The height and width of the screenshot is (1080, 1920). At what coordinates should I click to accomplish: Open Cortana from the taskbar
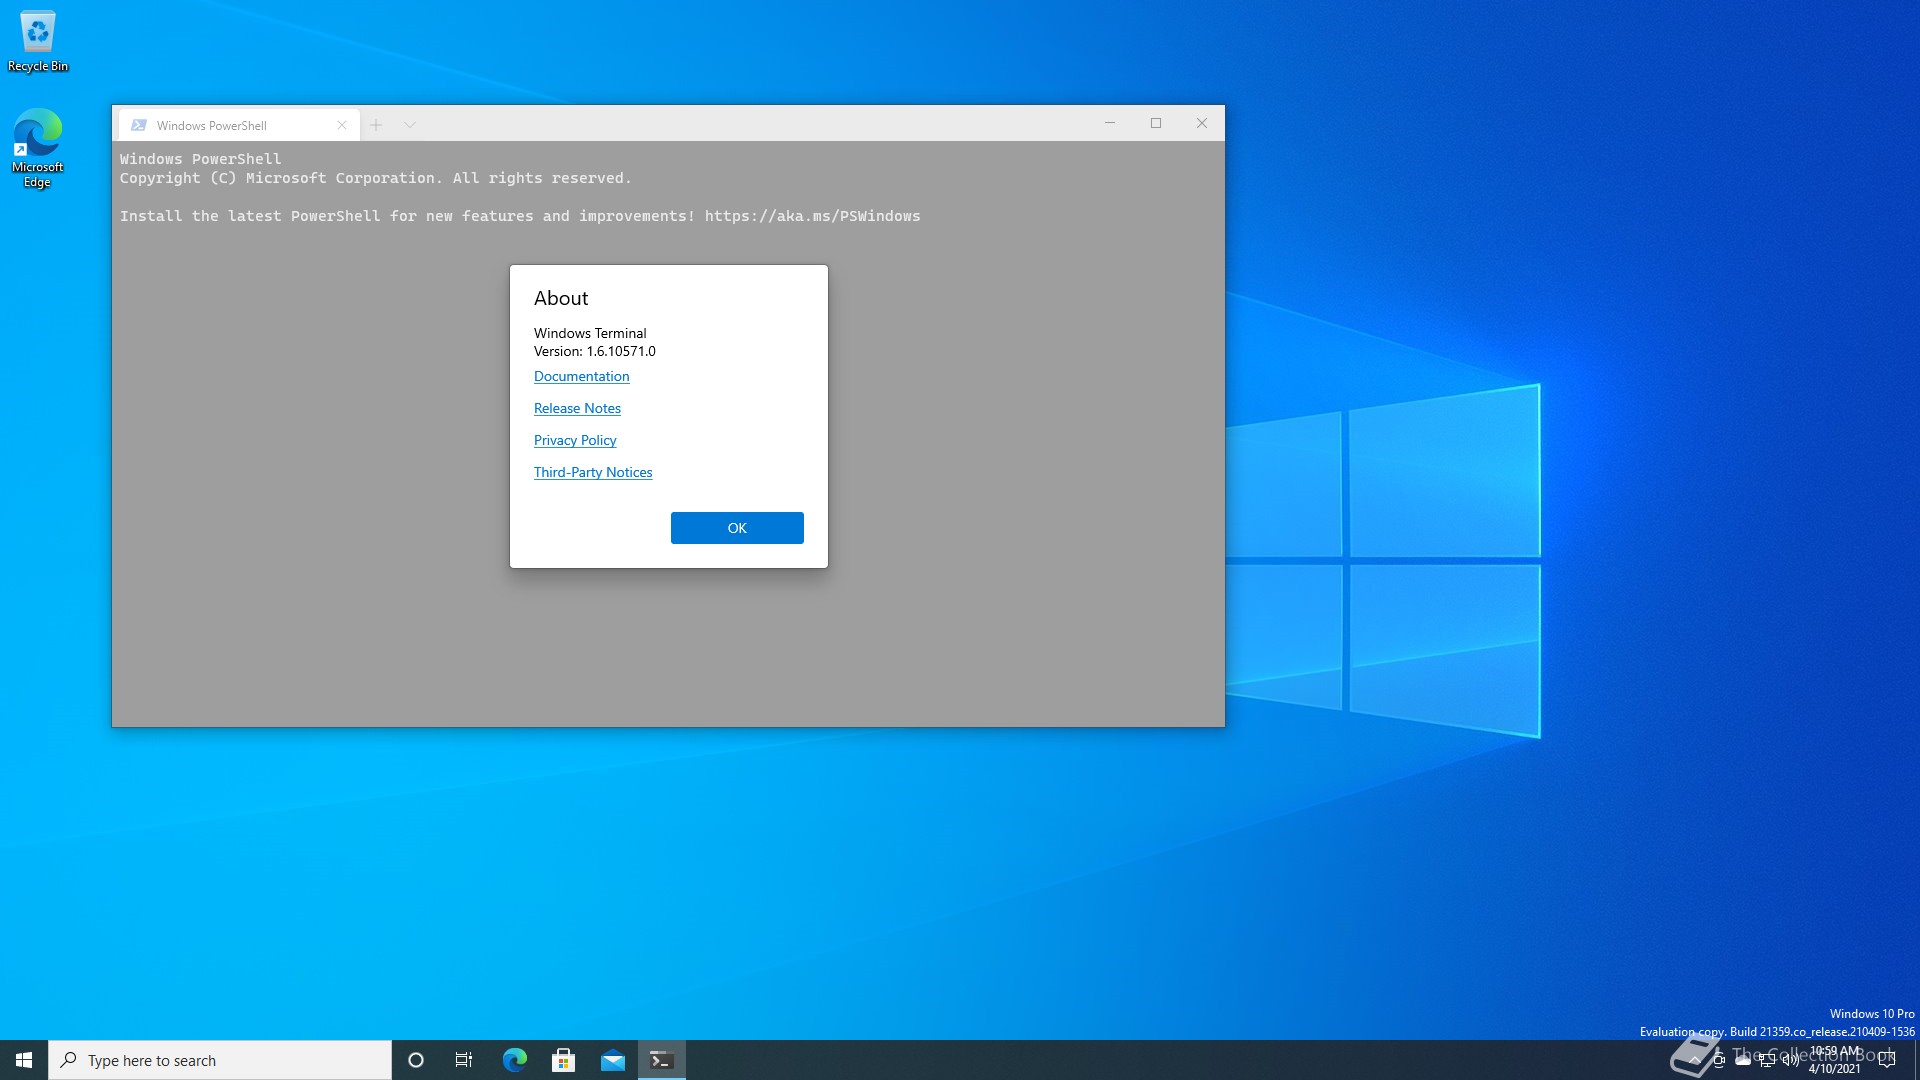click(x=416, y=1060)
